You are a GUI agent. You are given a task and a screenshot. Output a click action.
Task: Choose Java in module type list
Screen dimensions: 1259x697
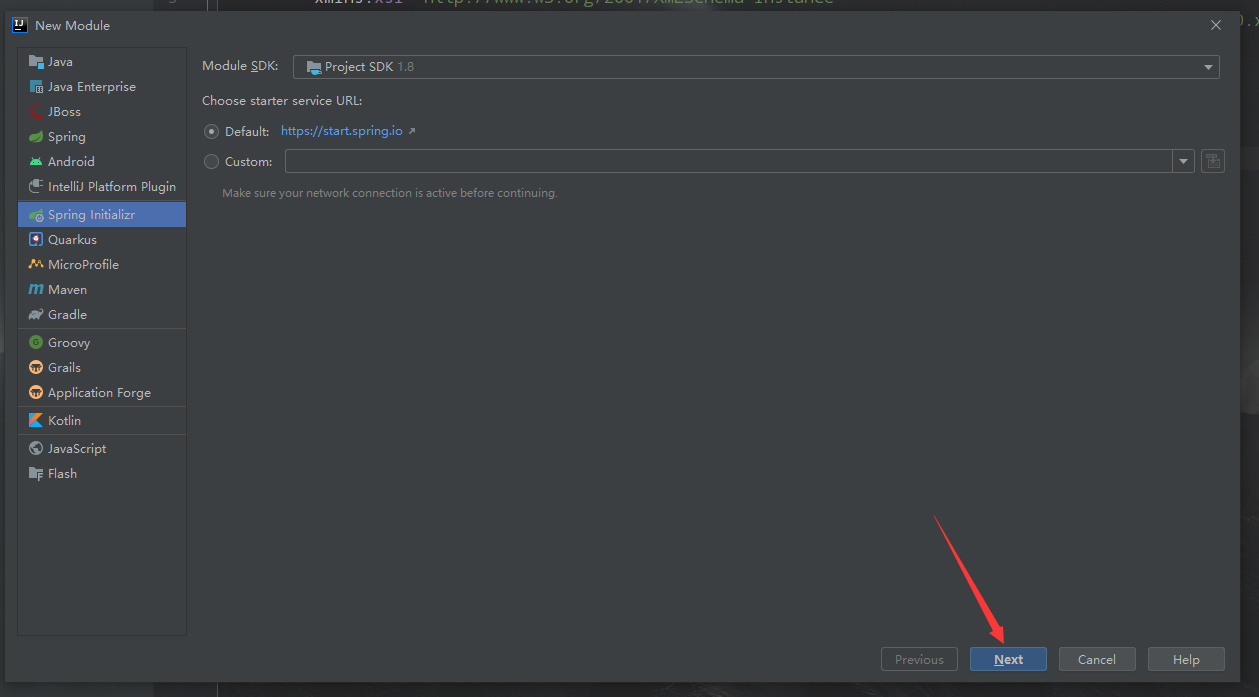click(102, 62)
